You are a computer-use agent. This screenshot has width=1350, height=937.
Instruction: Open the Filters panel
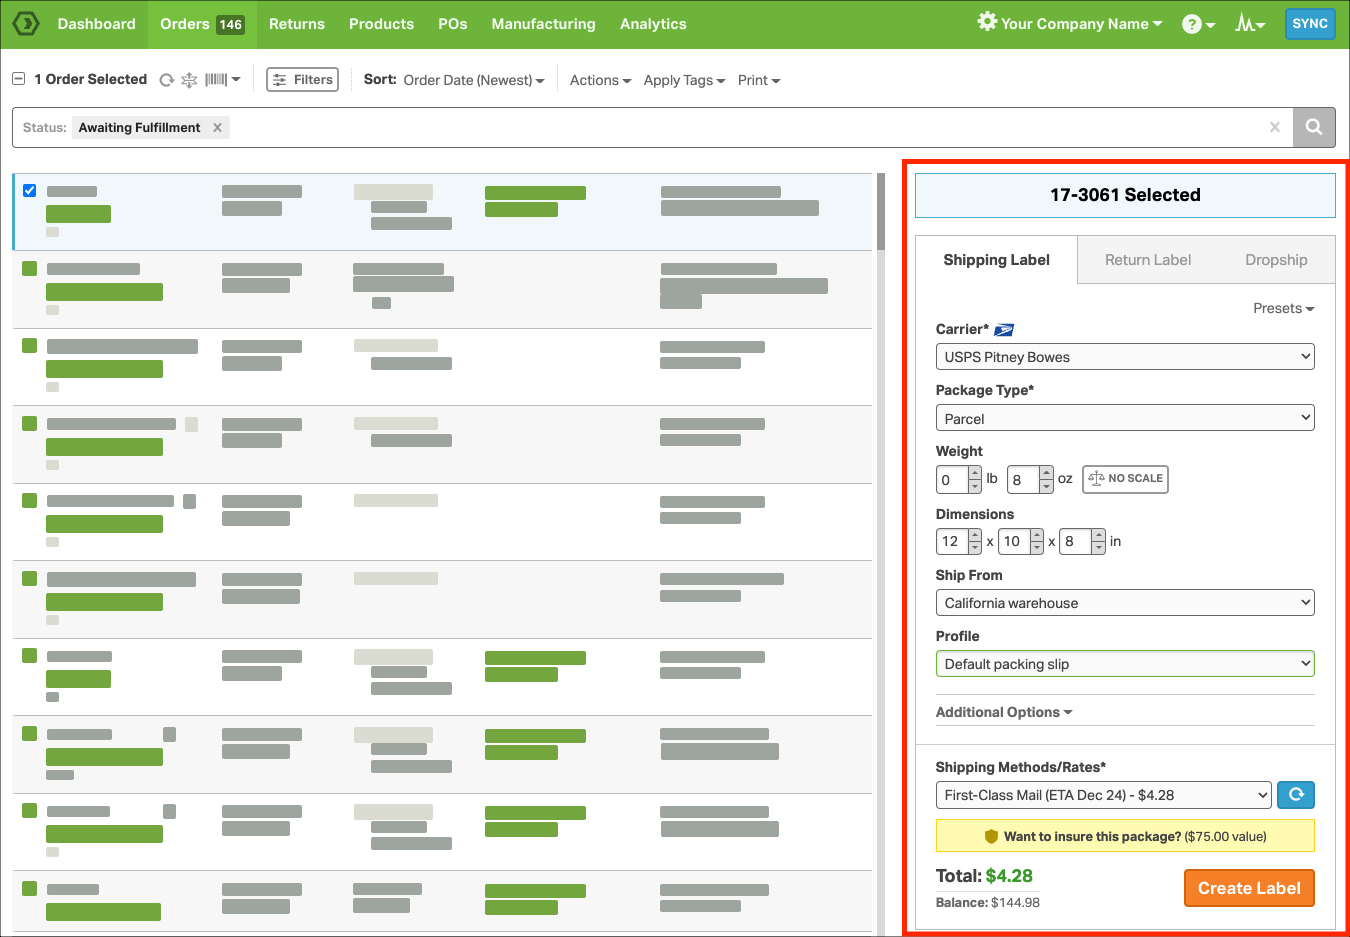click(x=302, y=79)
